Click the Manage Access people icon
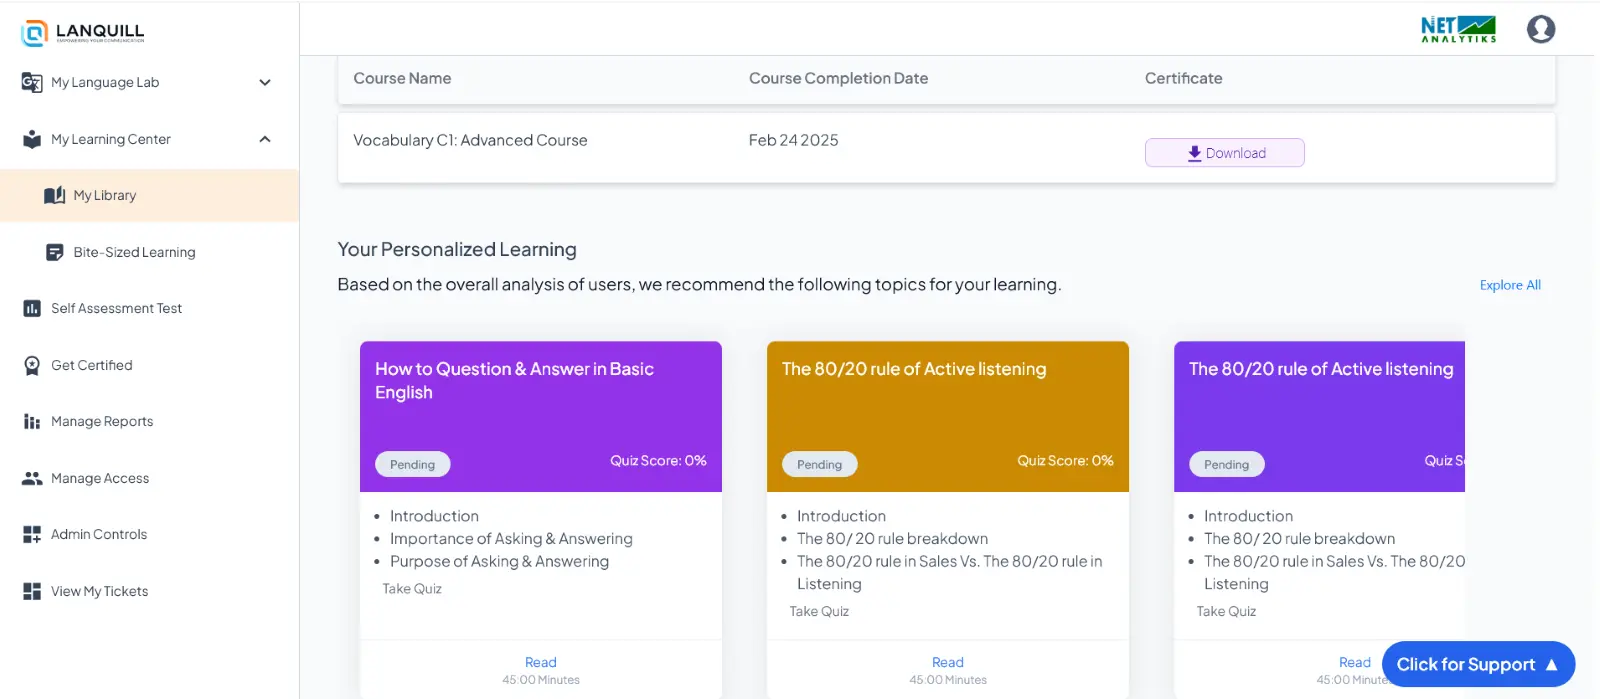Viewport: 1600px width, 699px height. click(x=32, y=478)
